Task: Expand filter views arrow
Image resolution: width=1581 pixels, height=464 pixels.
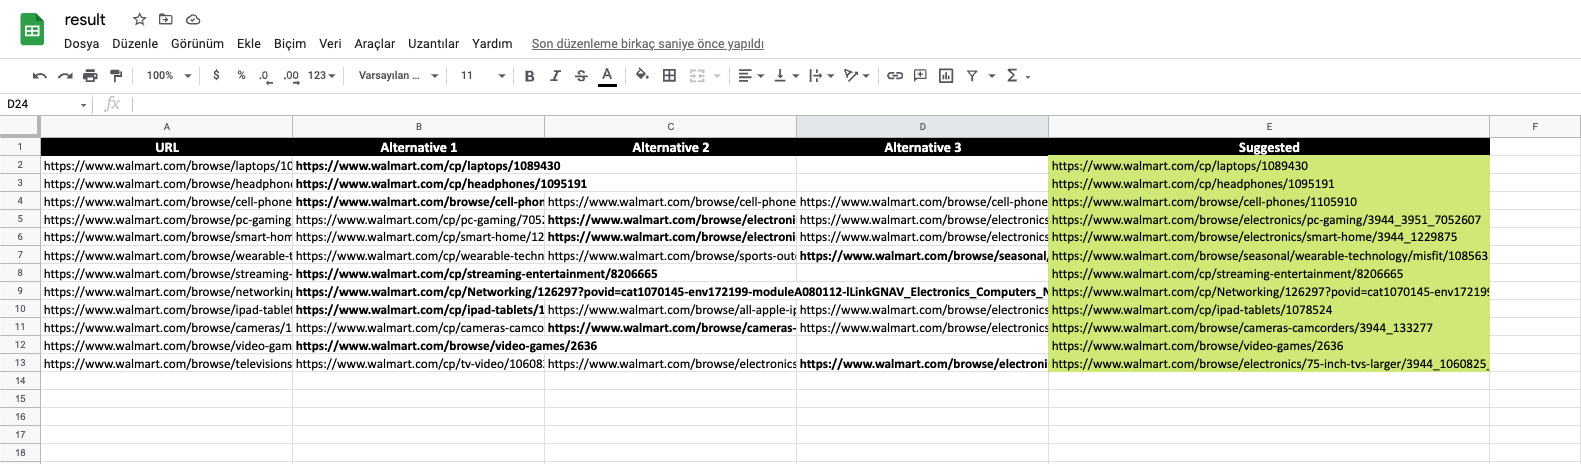Action: pyautogui.click(x=992, y=76)
